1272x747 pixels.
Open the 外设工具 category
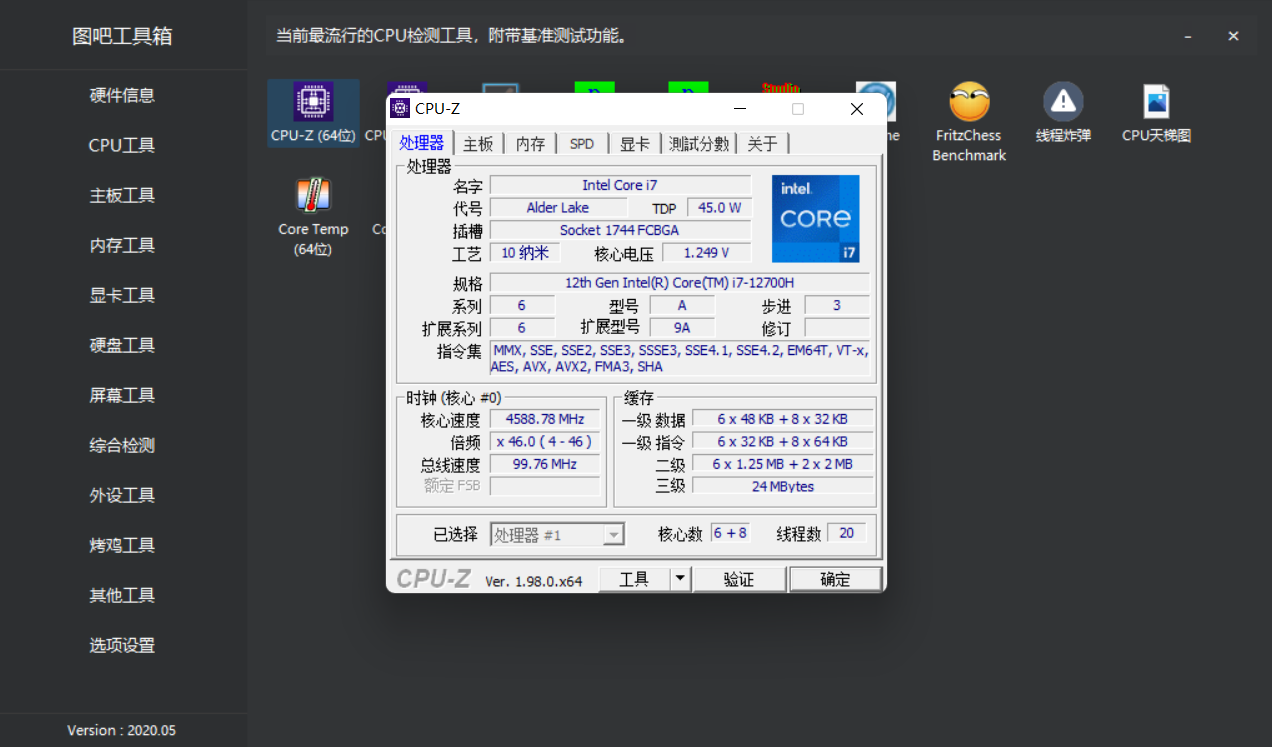pos(122,495)
